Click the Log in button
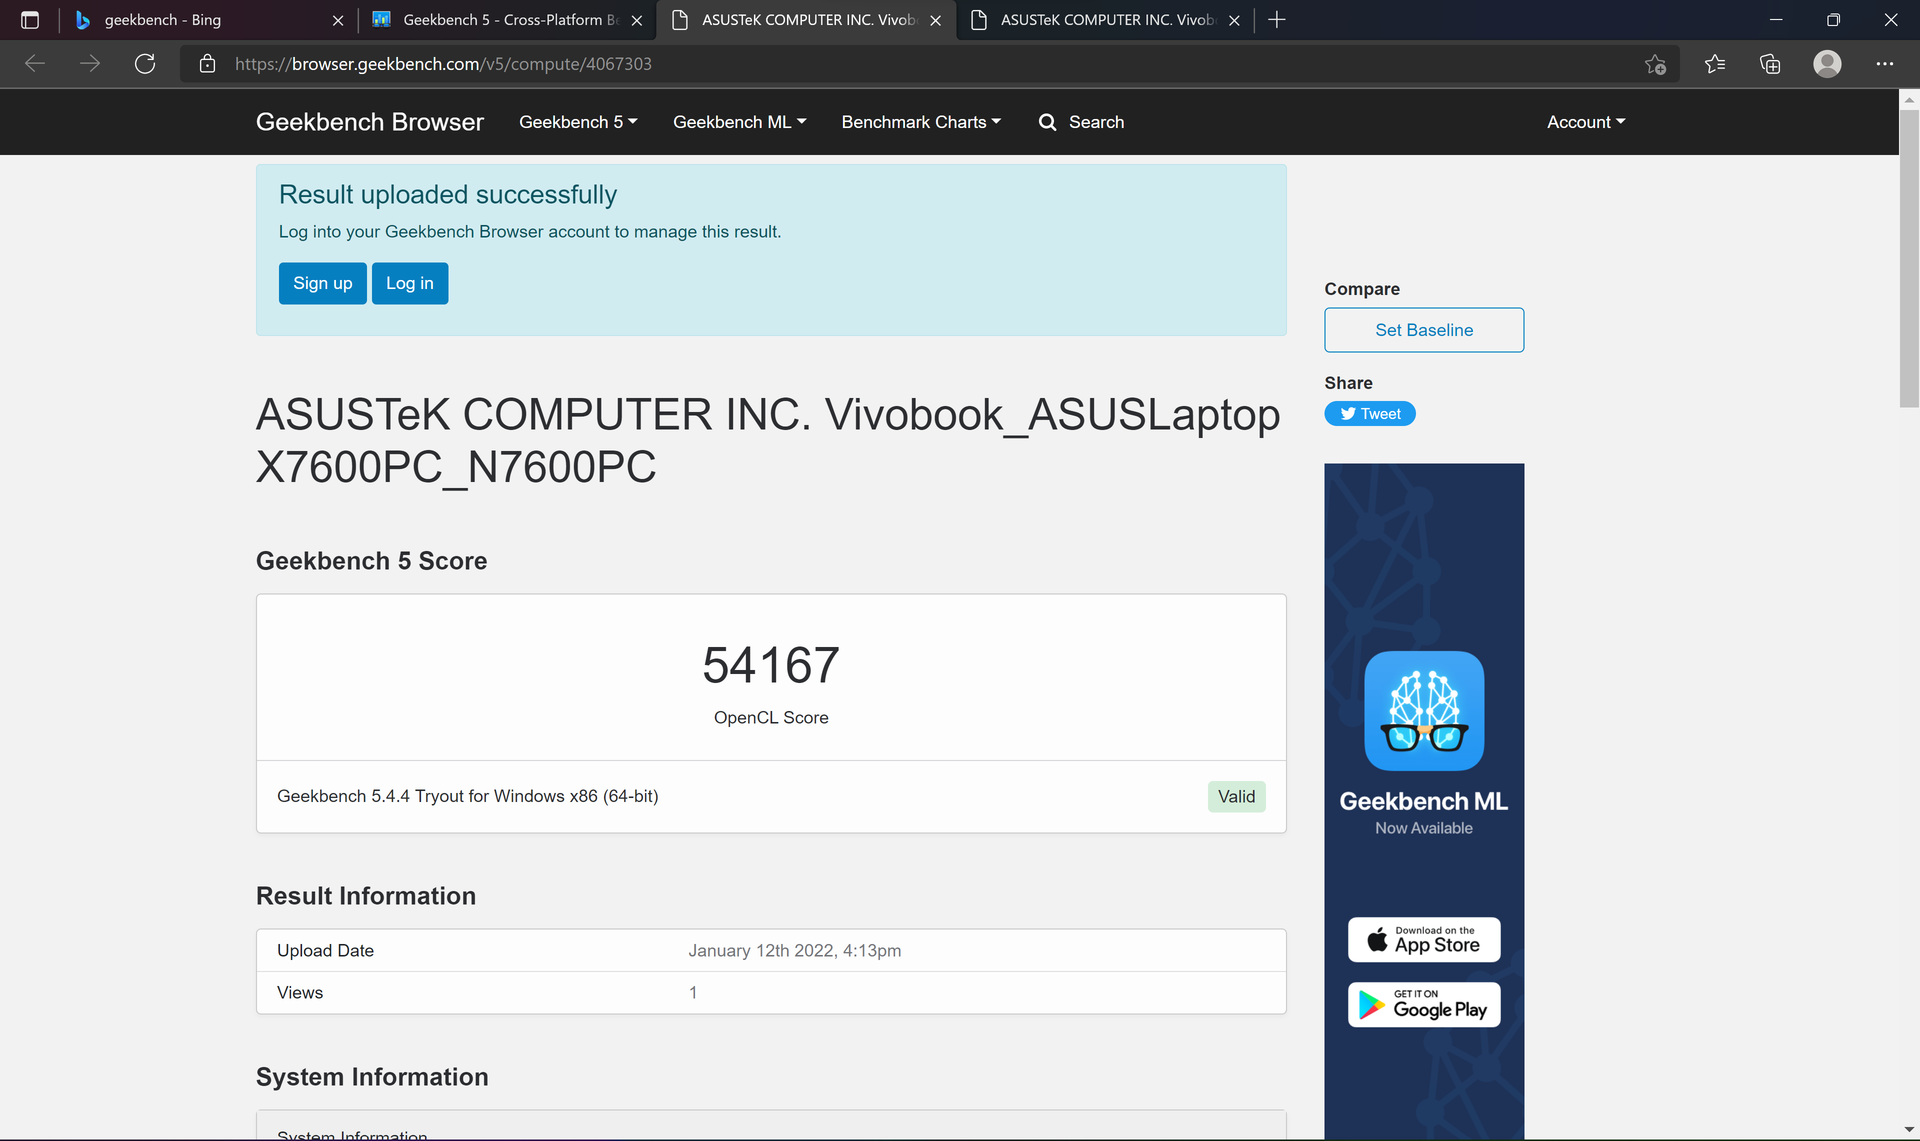Viewport: 1920px width, 1141px height. coord(410,283)
